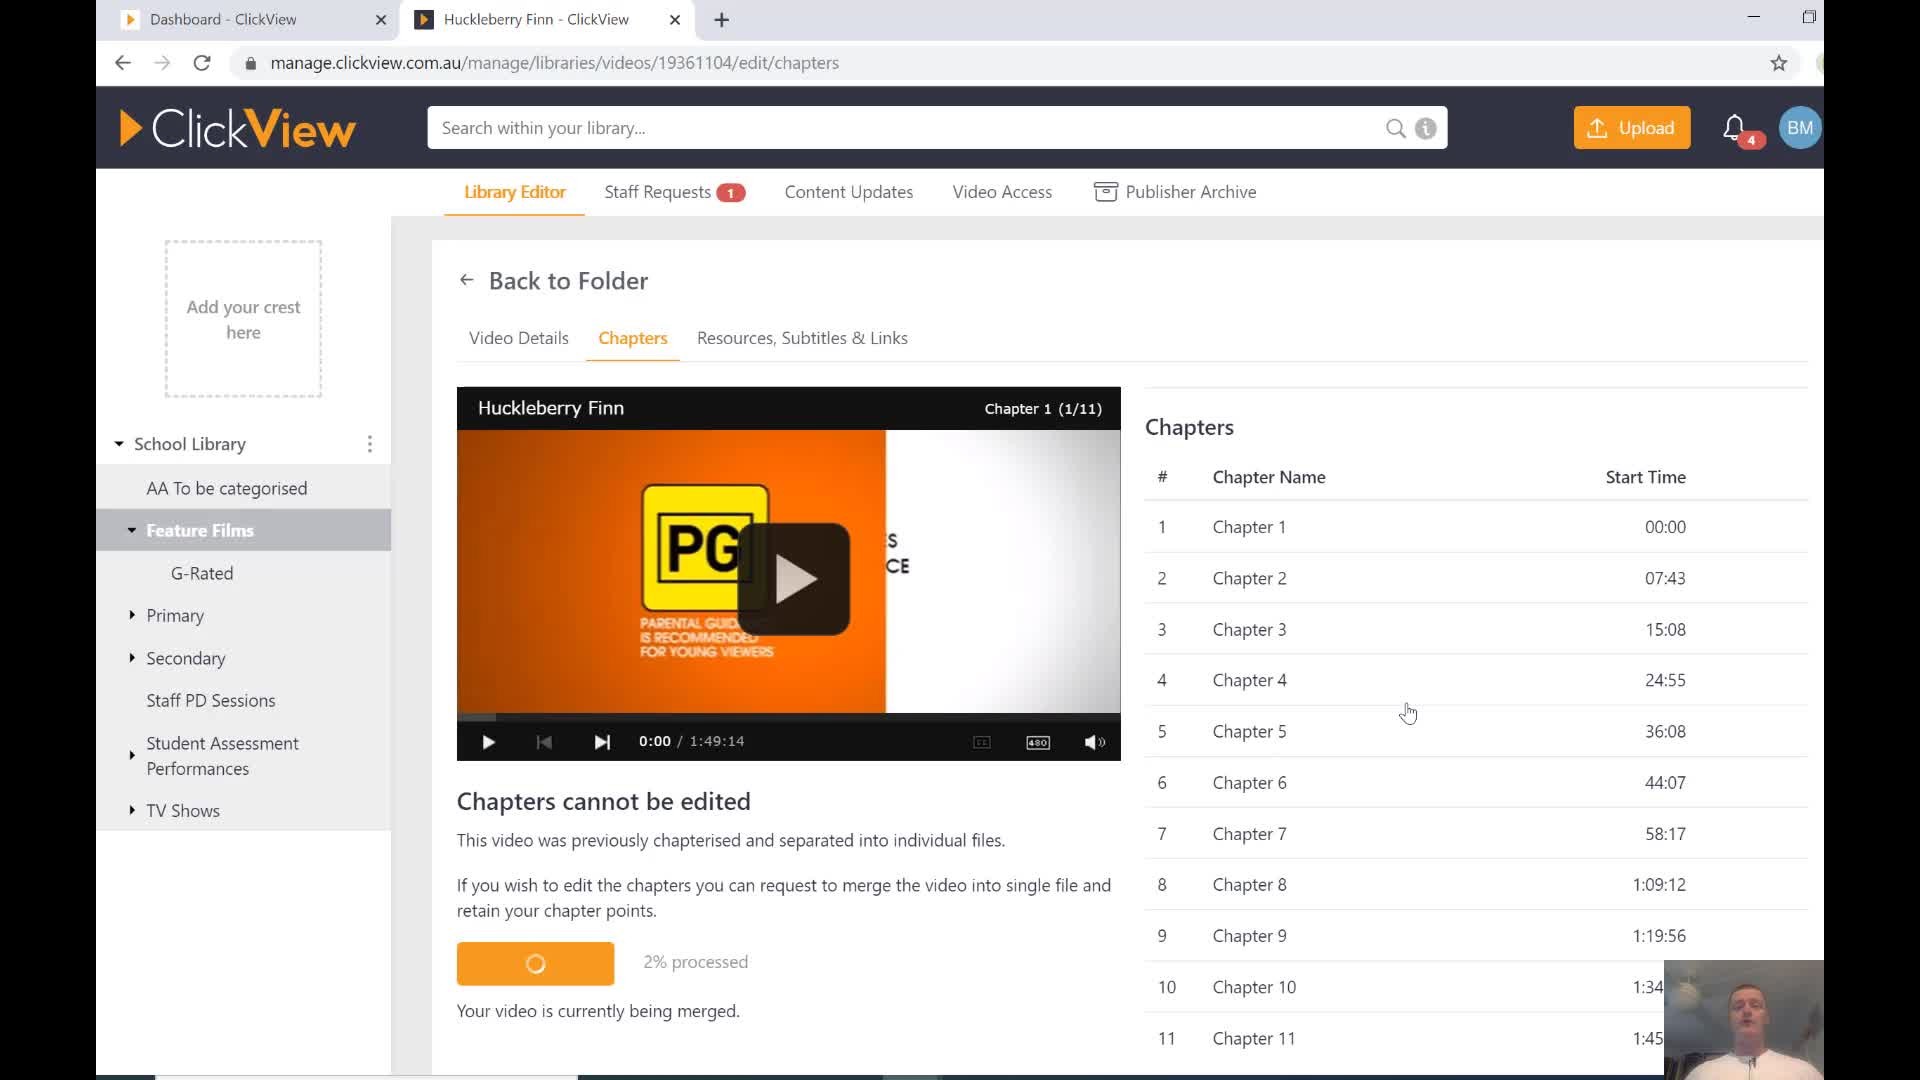
Task: Skip to previous chapter in player
Action: tap(544, 742)
